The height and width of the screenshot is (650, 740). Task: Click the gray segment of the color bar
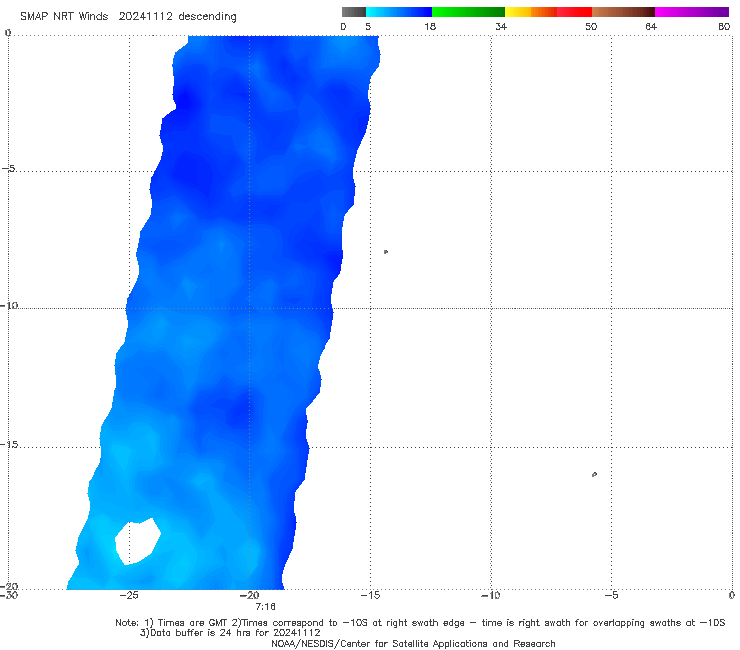pyautogui.click(x=354, y=12)
